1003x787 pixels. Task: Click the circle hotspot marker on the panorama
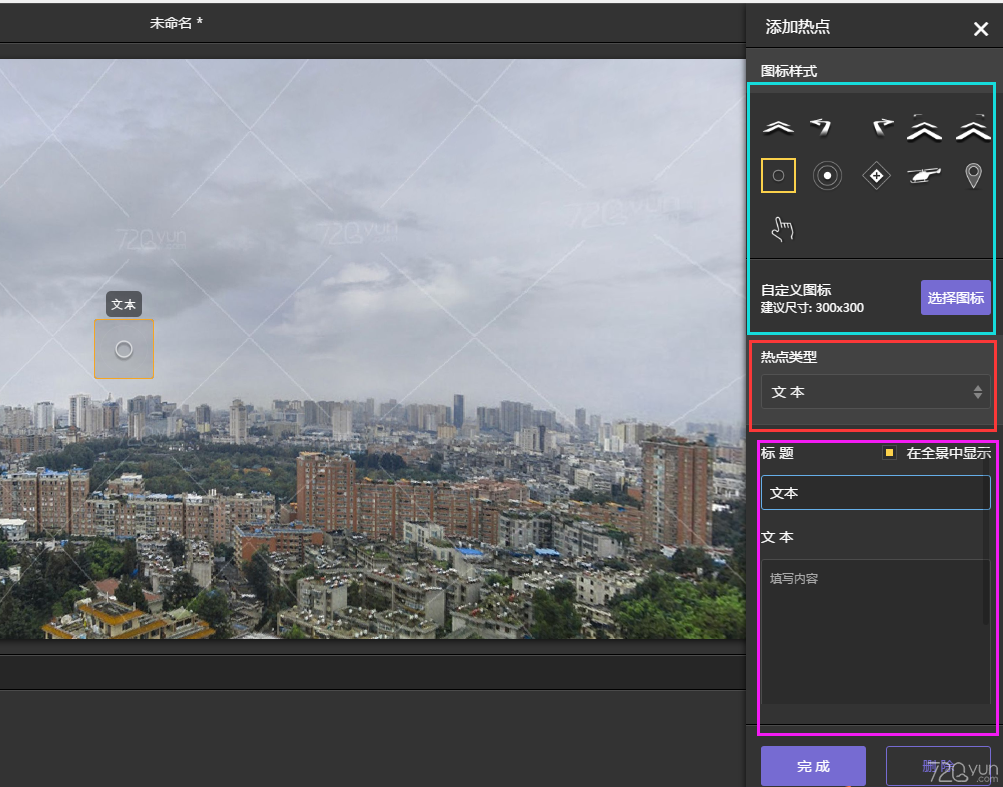click(124, 349)
